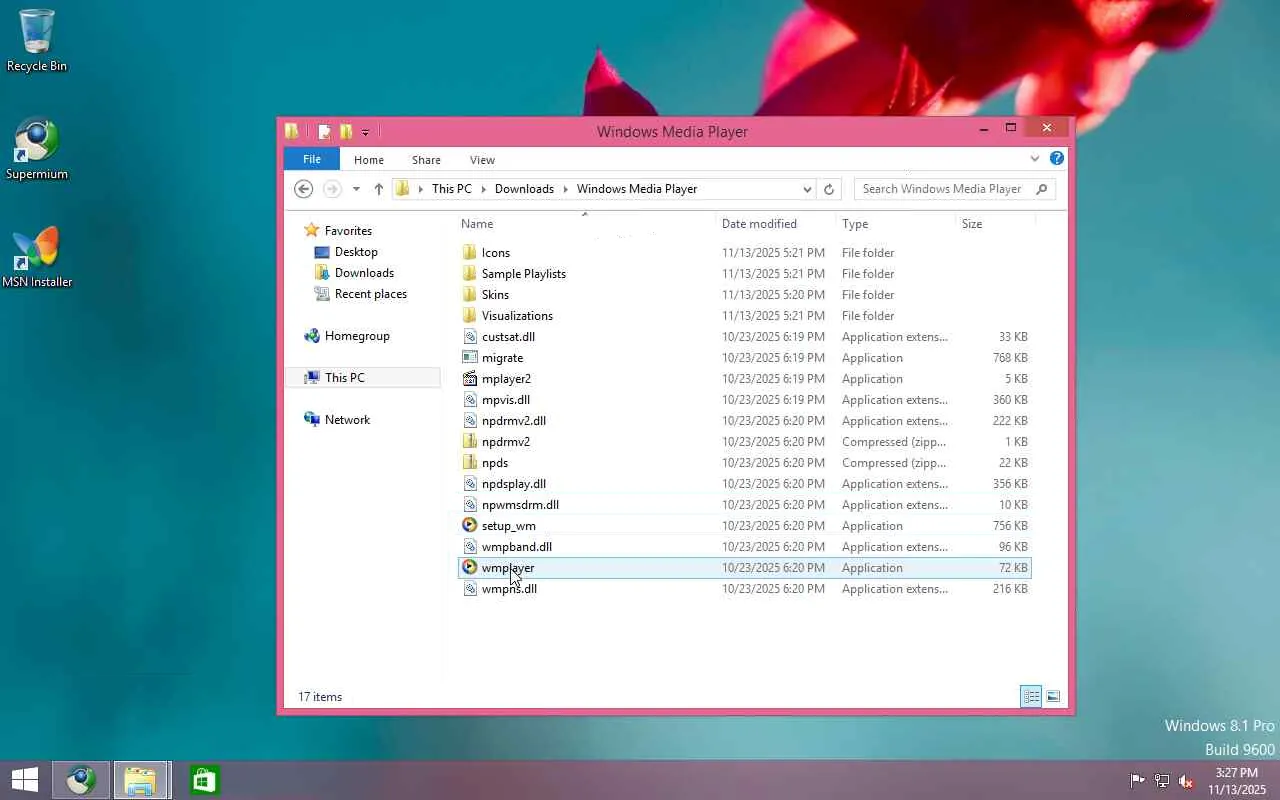Select the MSN Installer desktop shortcut
Screen dimensions: 1280x800
coord(37,258)
